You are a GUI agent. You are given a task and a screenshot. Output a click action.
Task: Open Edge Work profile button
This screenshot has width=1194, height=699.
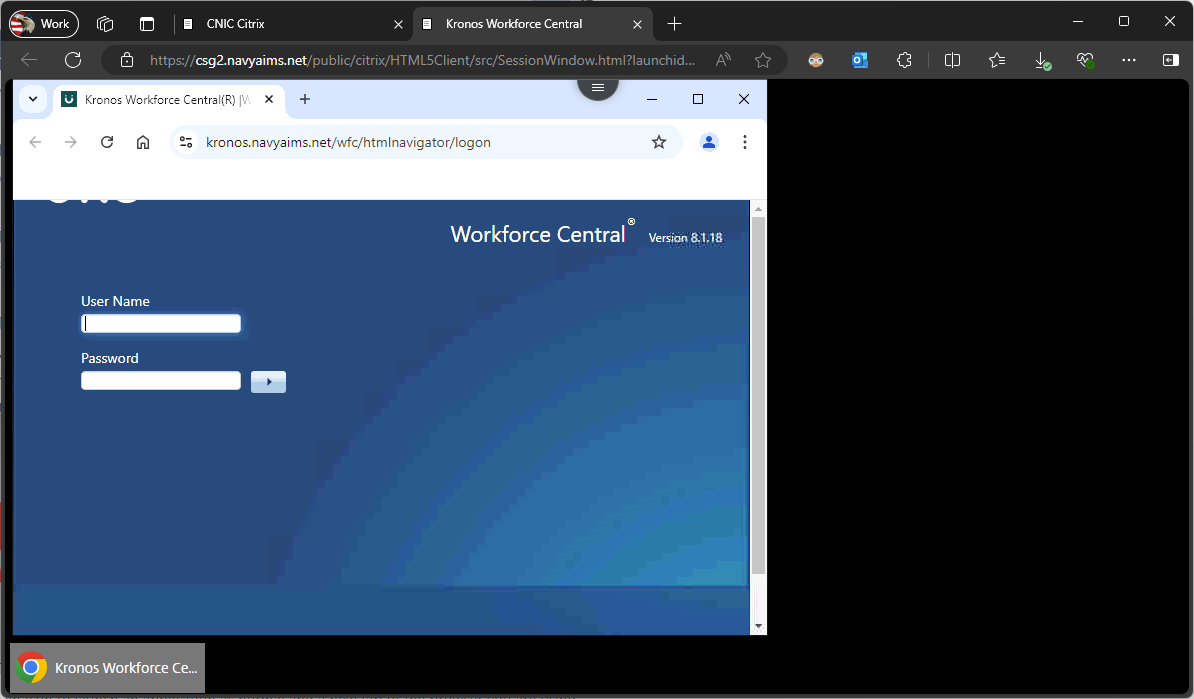pos(44,23)
